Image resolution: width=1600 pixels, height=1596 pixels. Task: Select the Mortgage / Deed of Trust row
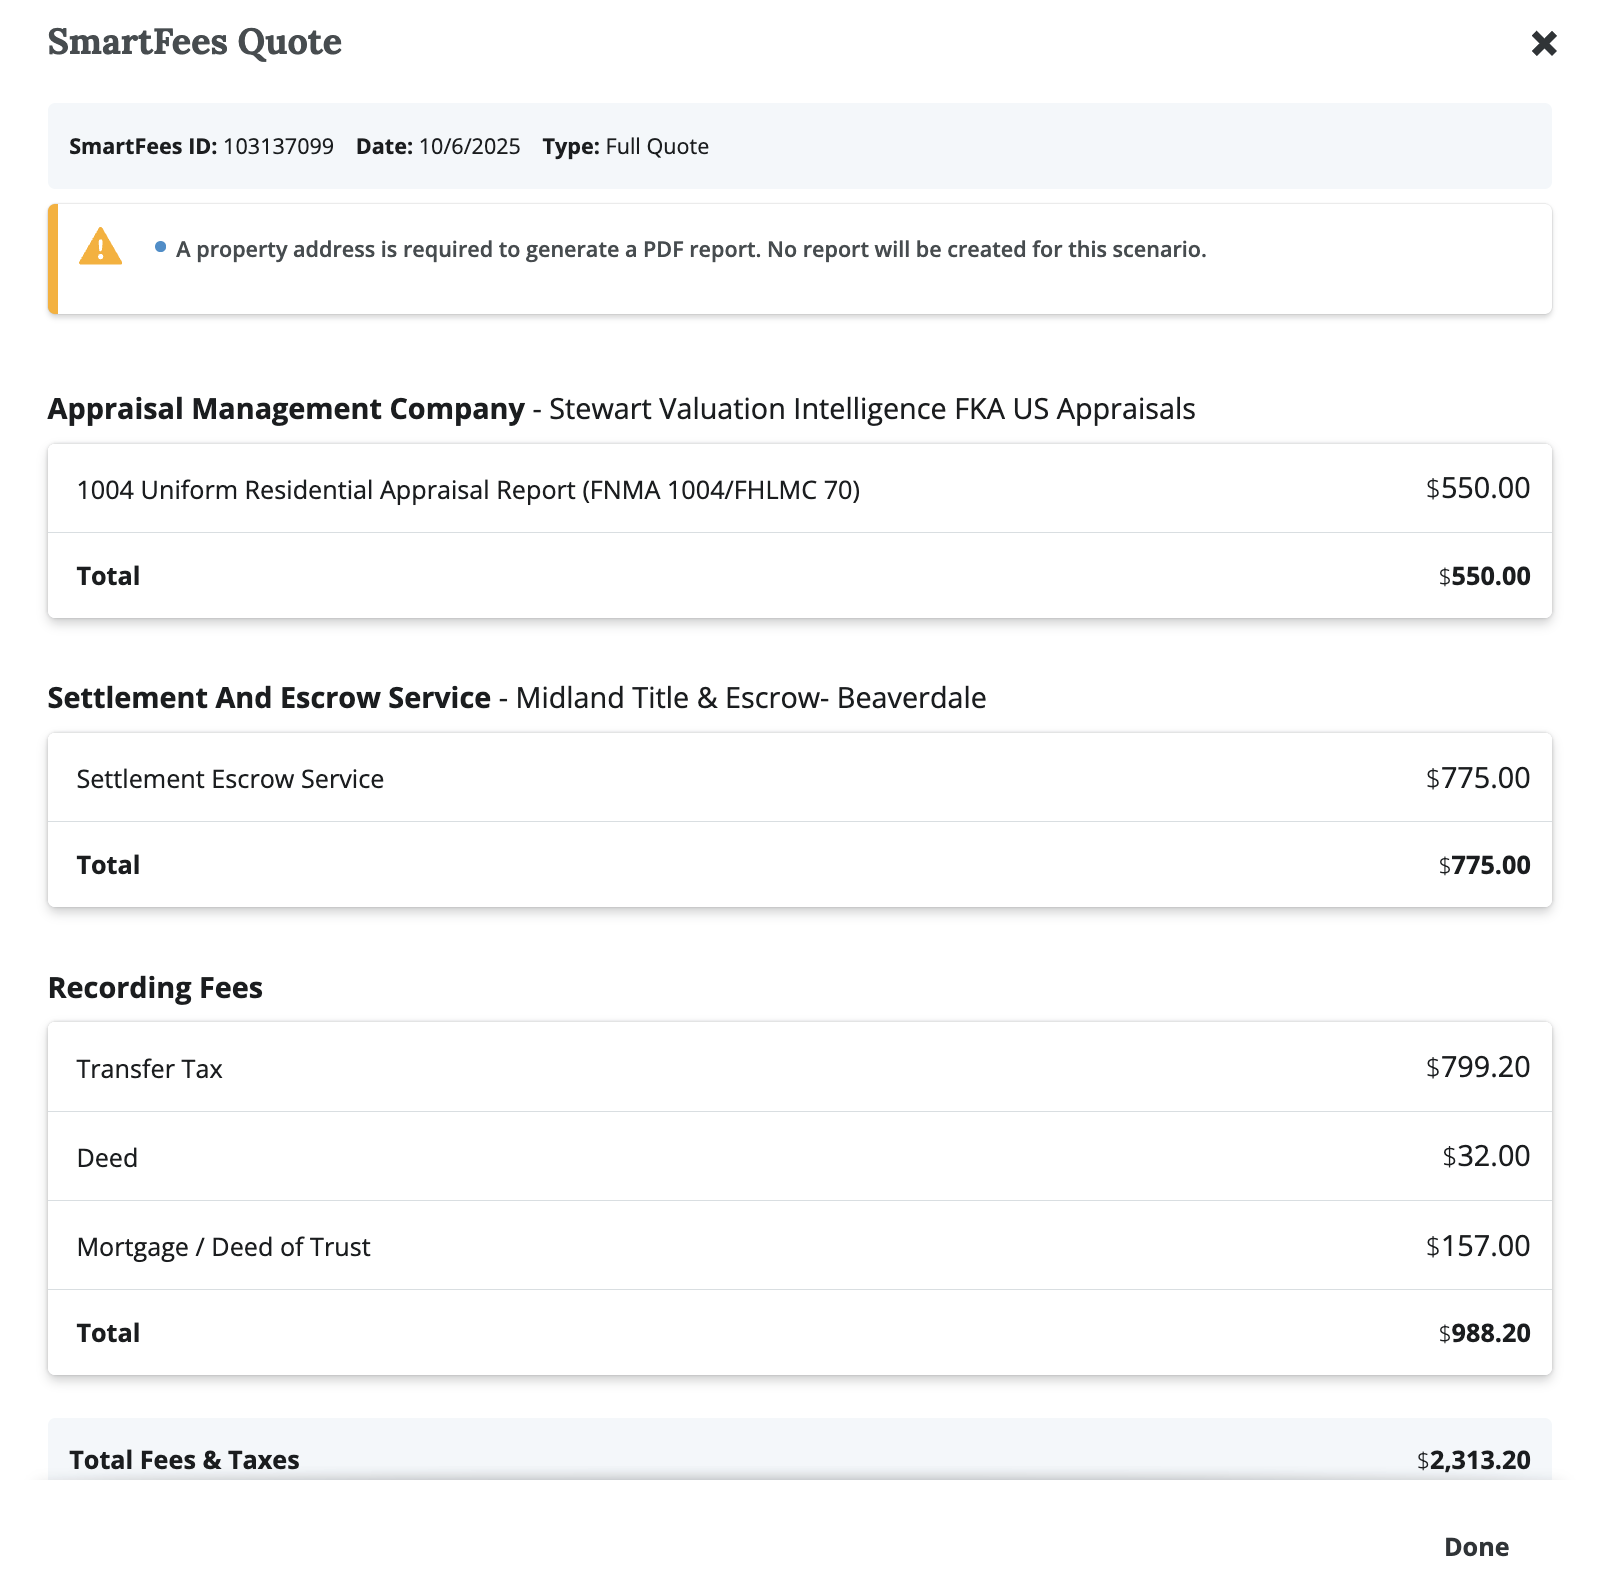223,1247
